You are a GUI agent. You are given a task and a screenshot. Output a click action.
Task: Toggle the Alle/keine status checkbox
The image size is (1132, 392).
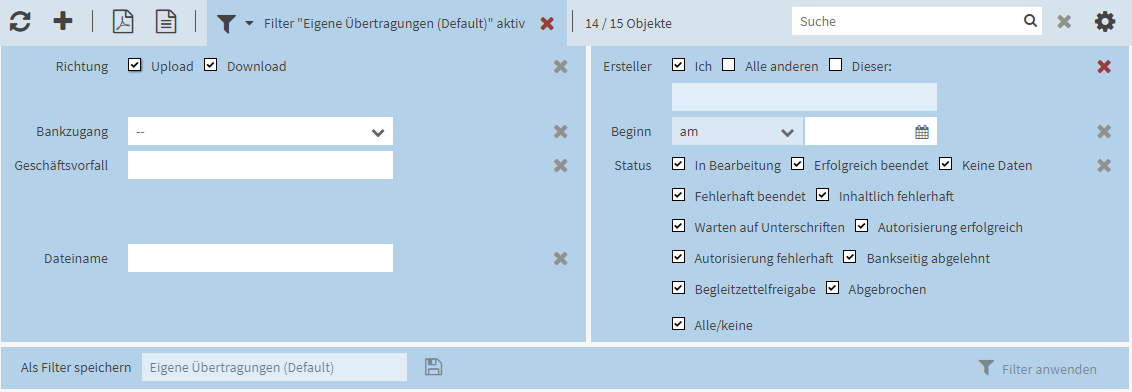(x=678, y=323)
